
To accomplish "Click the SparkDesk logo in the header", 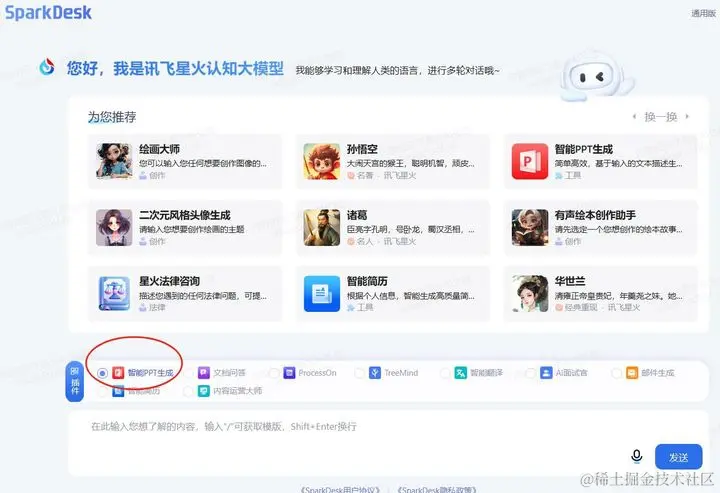I will tap(48, 12).
